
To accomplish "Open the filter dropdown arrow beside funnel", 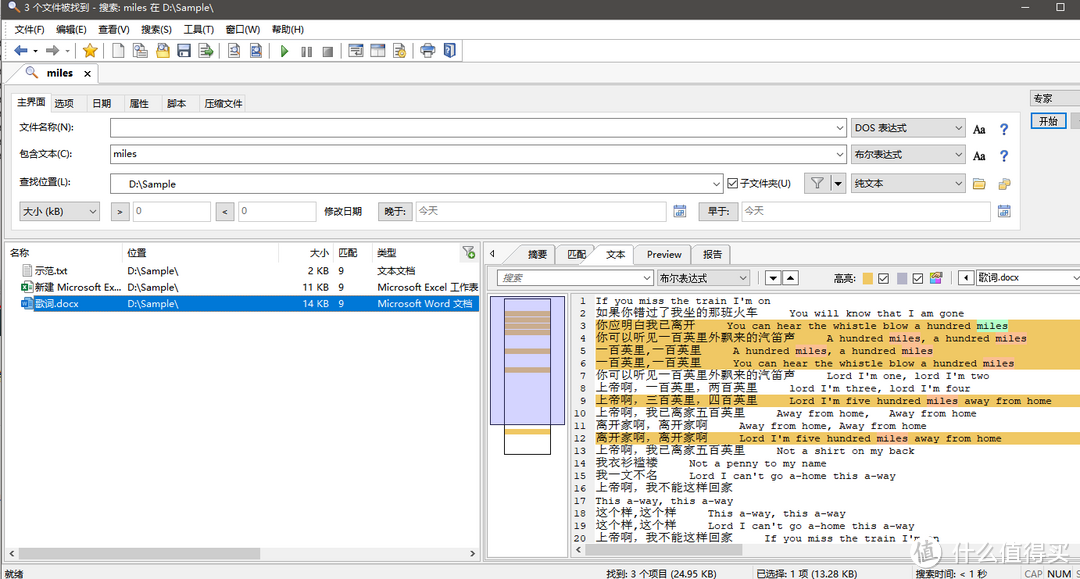I will (838, 183).
